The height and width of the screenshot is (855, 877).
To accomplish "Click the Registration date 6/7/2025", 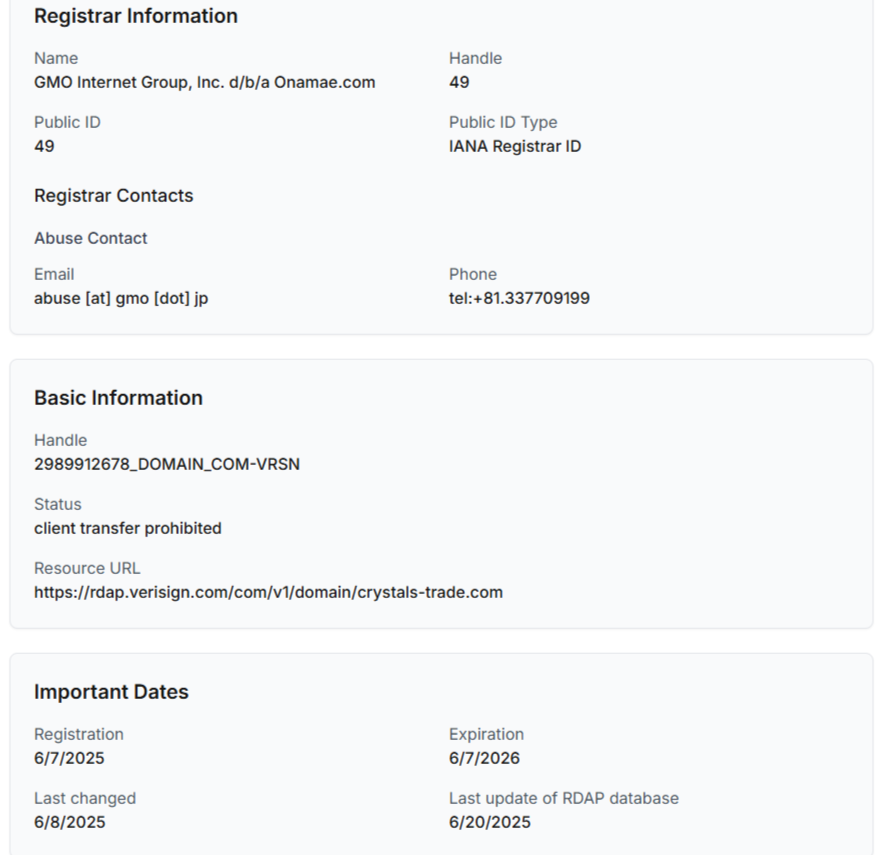I will point(69,758).
